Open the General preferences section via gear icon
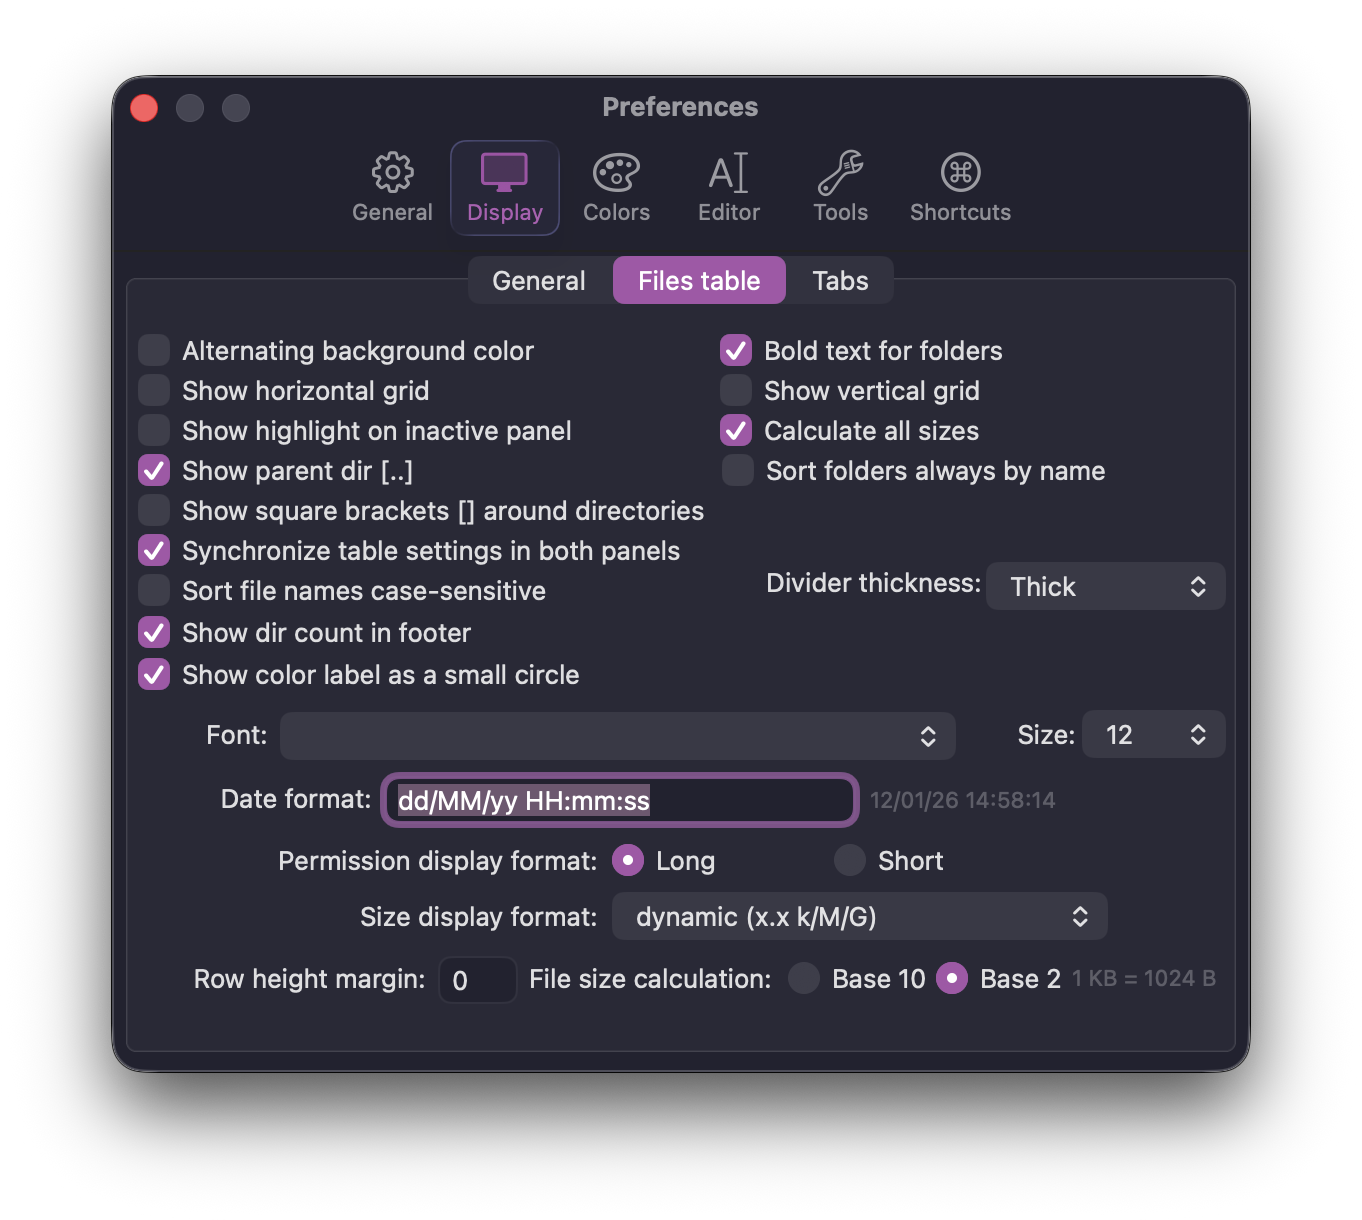This screenshot has height=1220, width=1362. point(392,187)
